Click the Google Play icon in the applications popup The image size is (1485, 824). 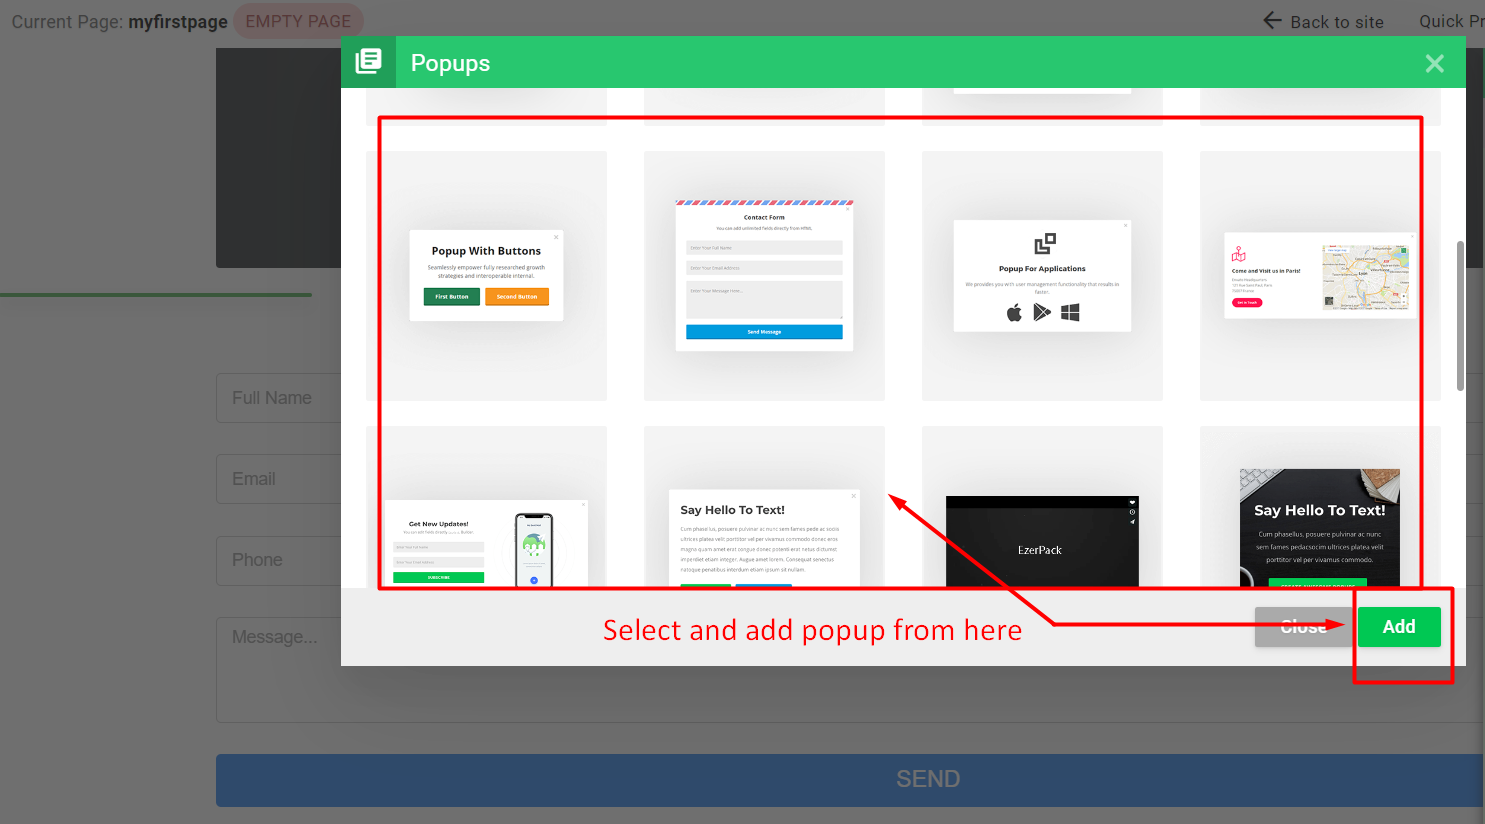coord(1042,311)
